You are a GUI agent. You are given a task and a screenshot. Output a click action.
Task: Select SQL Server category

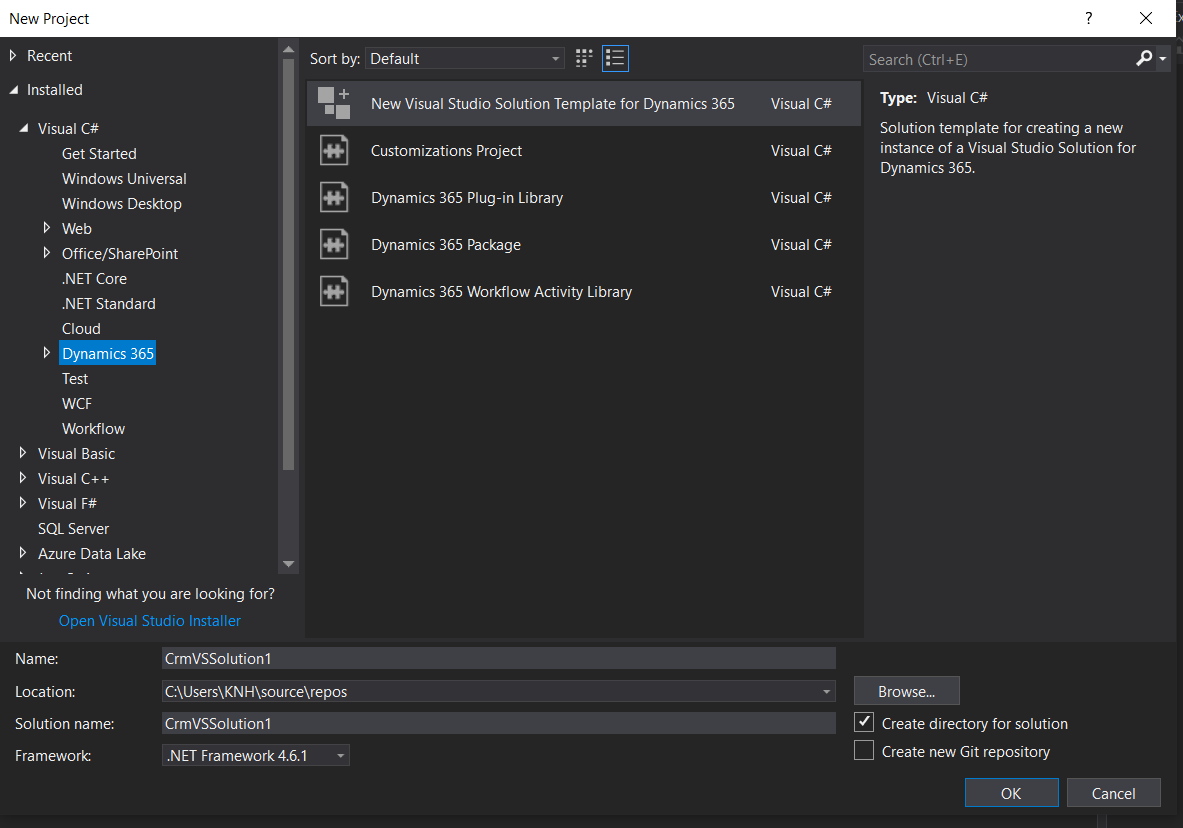[x=73, y=528]
